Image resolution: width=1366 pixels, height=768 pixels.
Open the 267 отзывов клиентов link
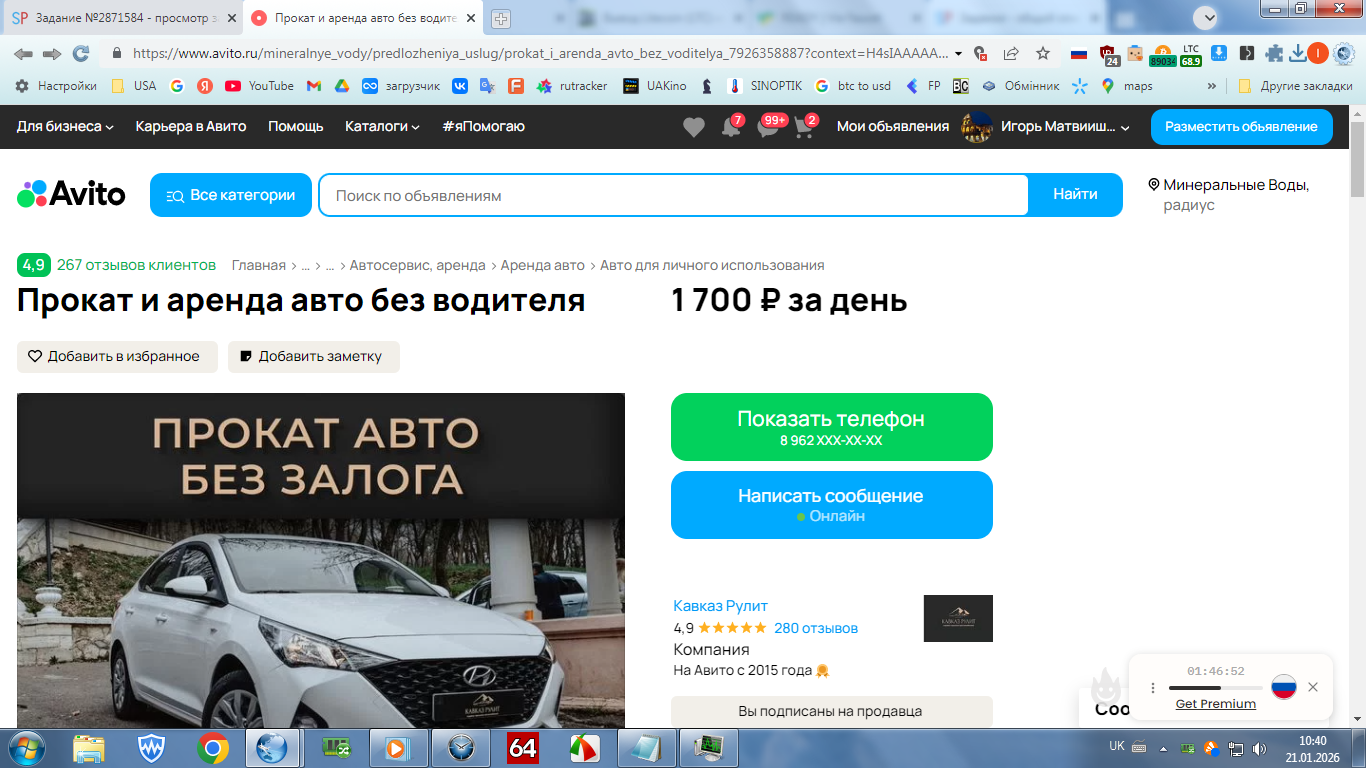pos(137,265)
